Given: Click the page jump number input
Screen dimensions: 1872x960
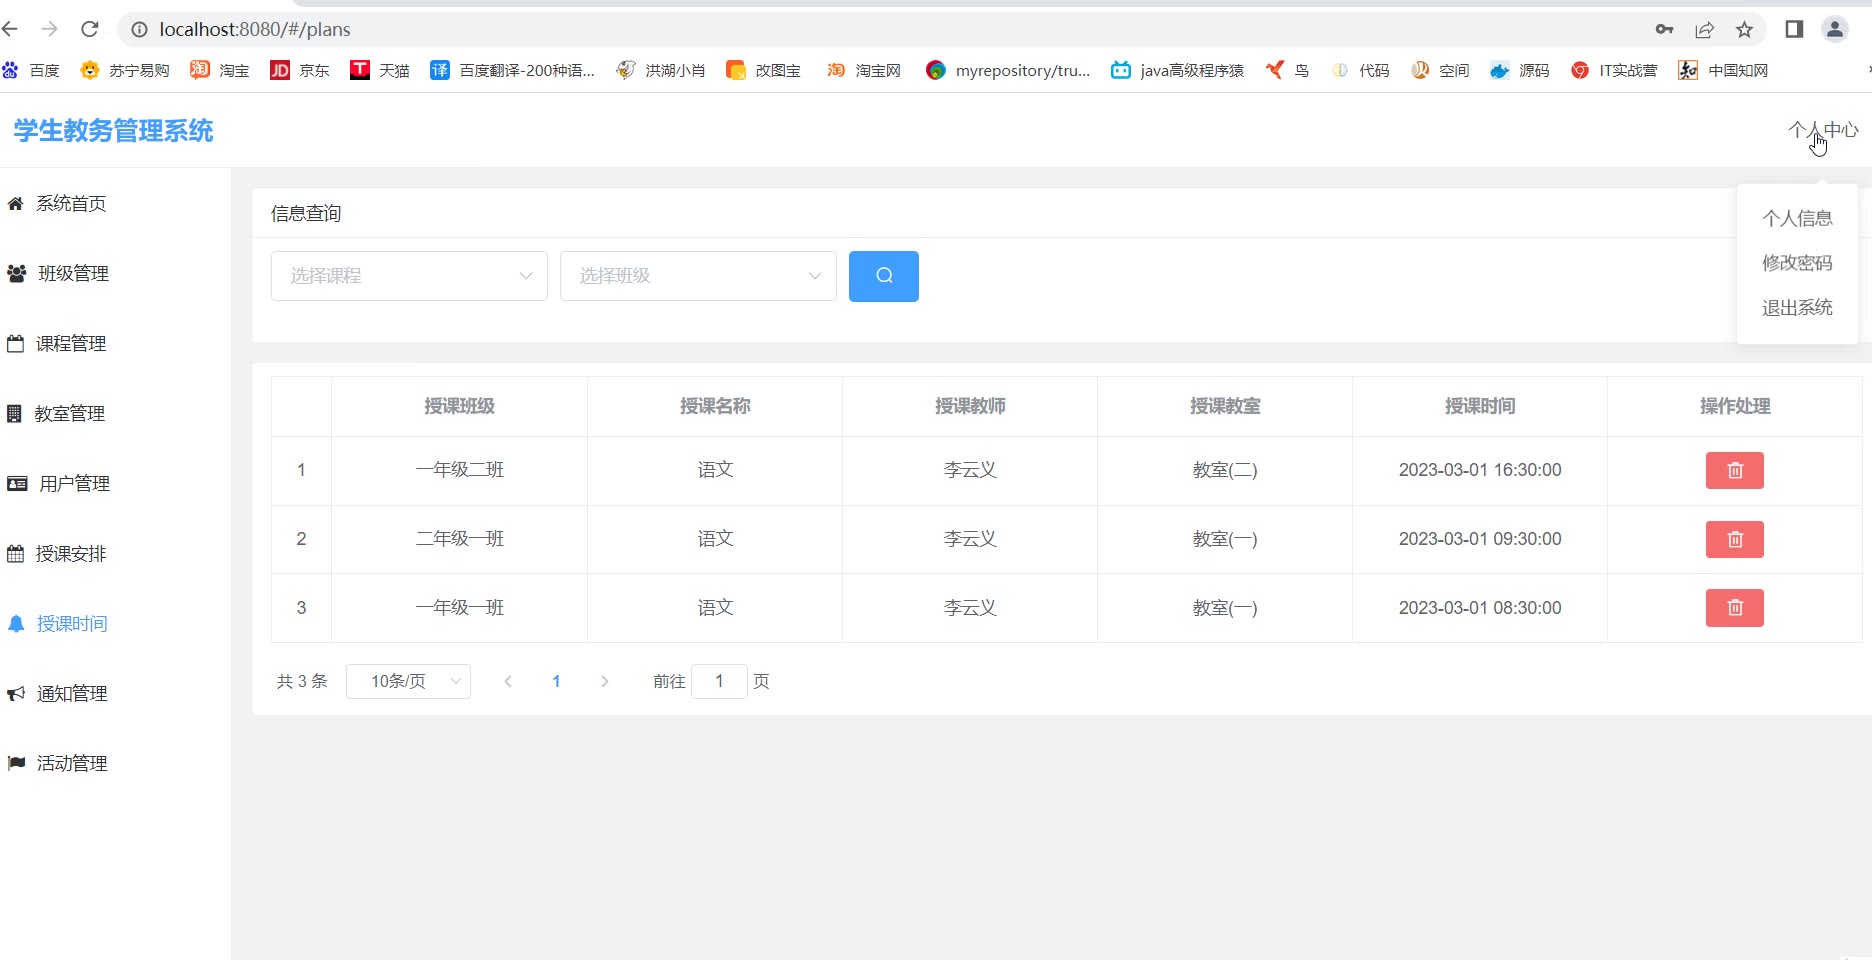Looking at the screenshot, I should 719,681.
